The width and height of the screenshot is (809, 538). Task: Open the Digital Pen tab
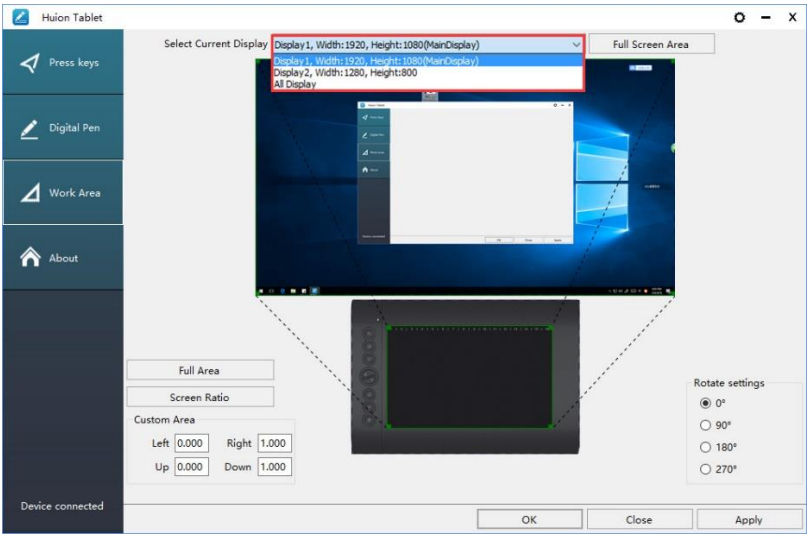[x=63, y=127]
